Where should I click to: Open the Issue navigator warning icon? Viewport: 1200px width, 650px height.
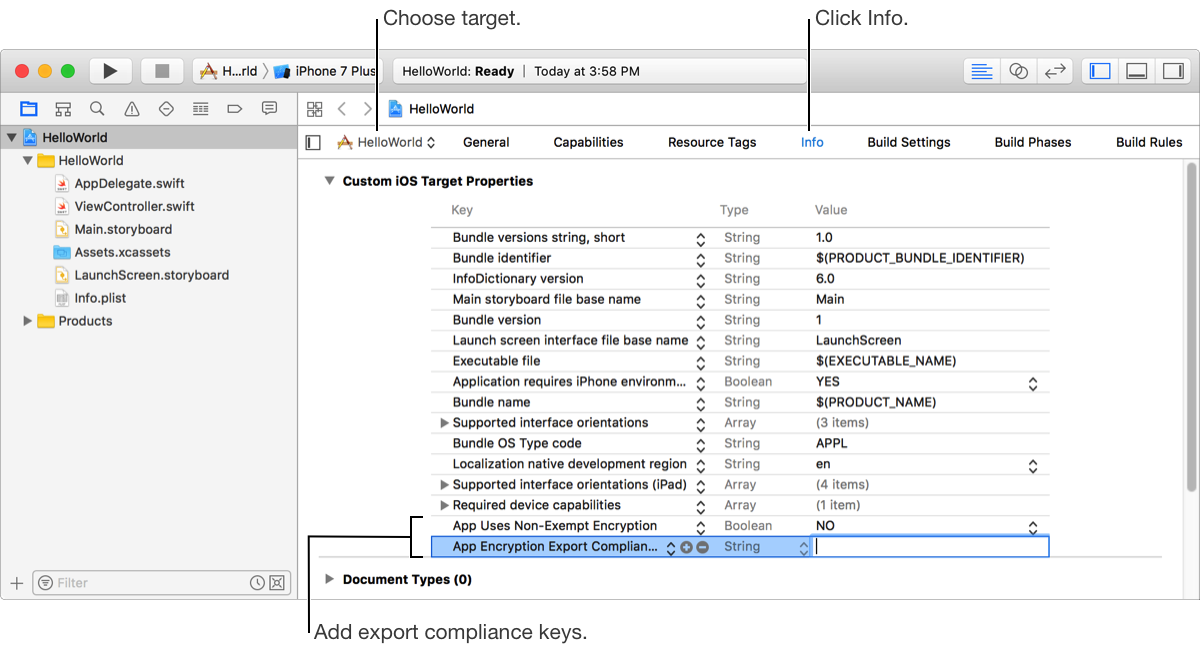[131, 108]
